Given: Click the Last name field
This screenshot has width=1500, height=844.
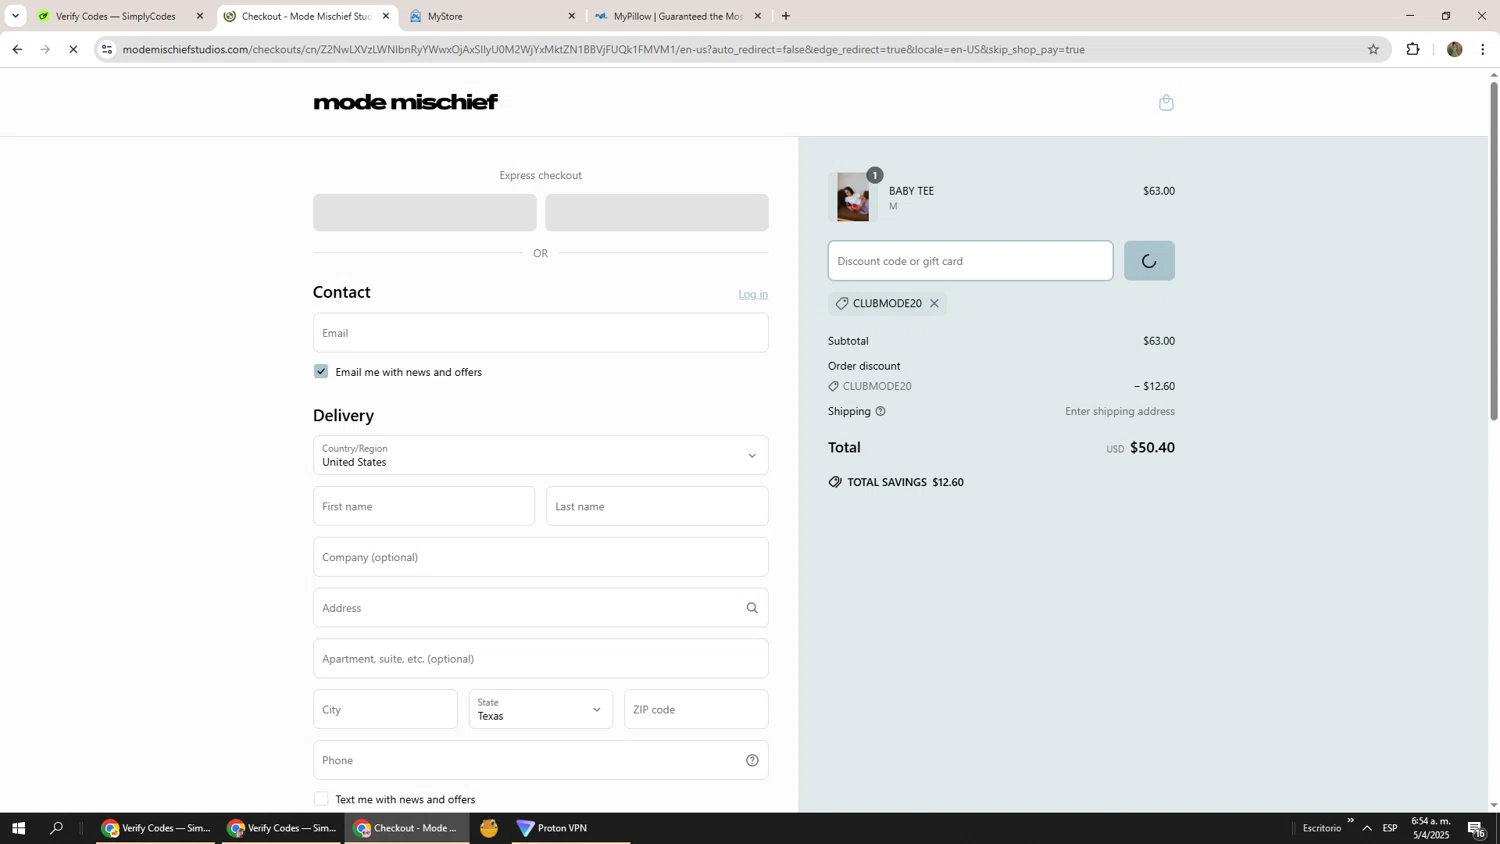Looking at the screenshot, I should (657, 506).
